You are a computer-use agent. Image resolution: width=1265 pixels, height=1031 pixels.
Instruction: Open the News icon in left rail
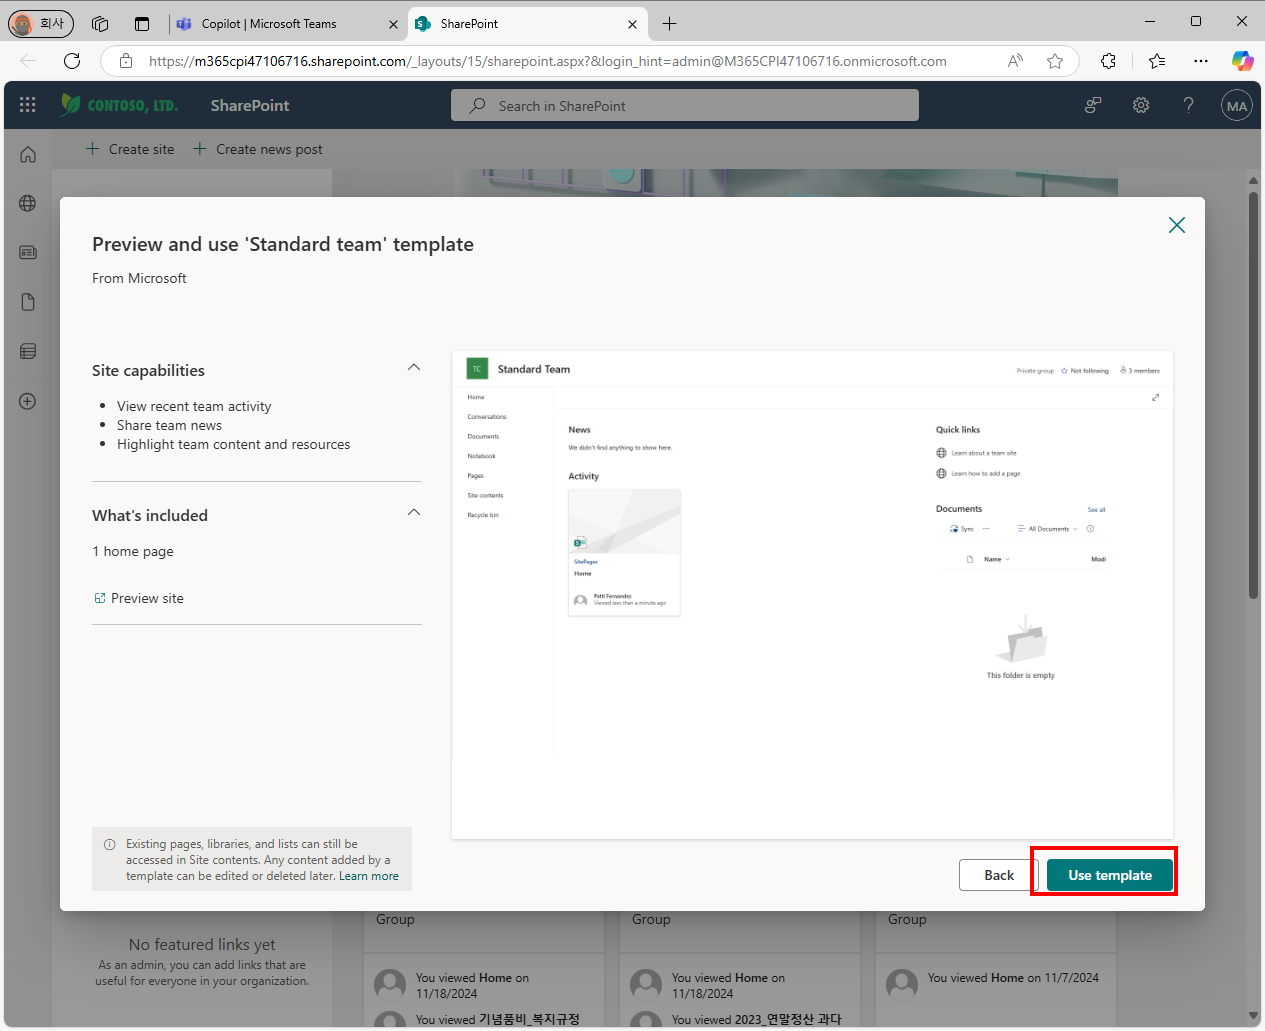click(28, 252)
